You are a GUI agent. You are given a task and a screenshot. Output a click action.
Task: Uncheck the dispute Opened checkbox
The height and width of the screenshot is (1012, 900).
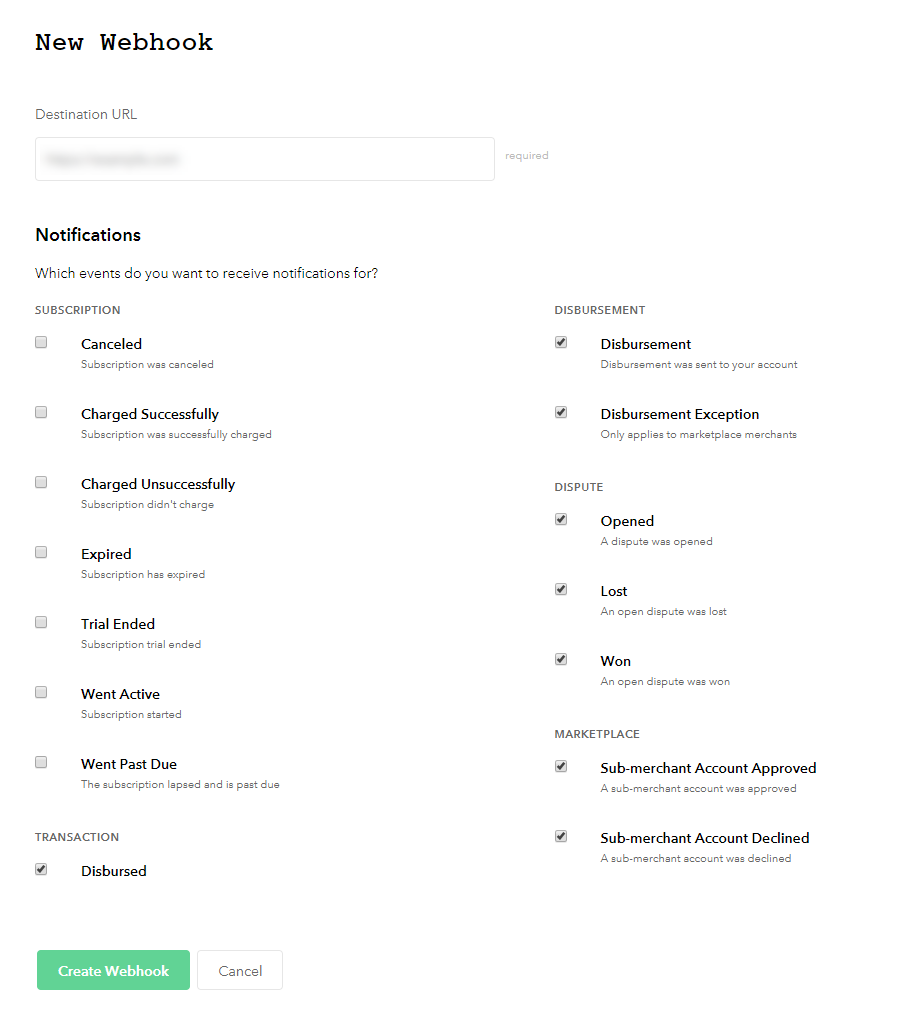tap(561, 519)
